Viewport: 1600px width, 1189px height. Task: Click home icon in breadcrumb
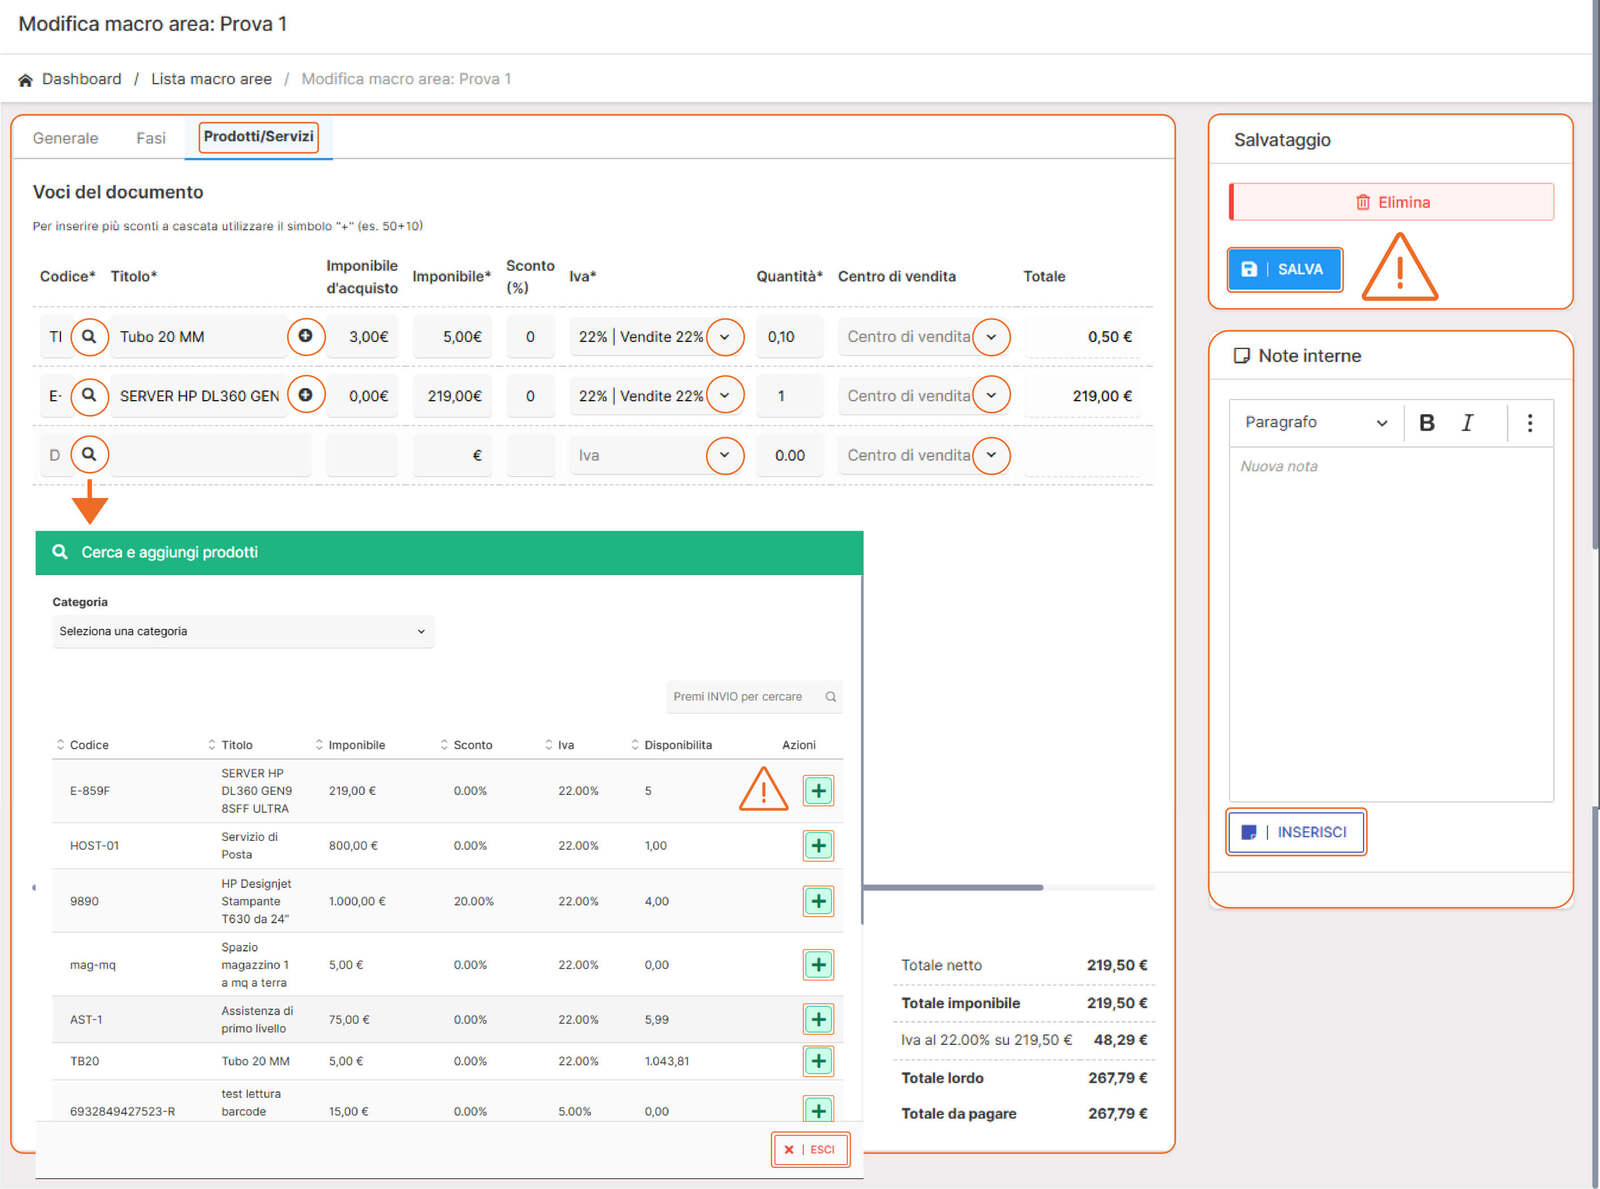tap(26, 80)
